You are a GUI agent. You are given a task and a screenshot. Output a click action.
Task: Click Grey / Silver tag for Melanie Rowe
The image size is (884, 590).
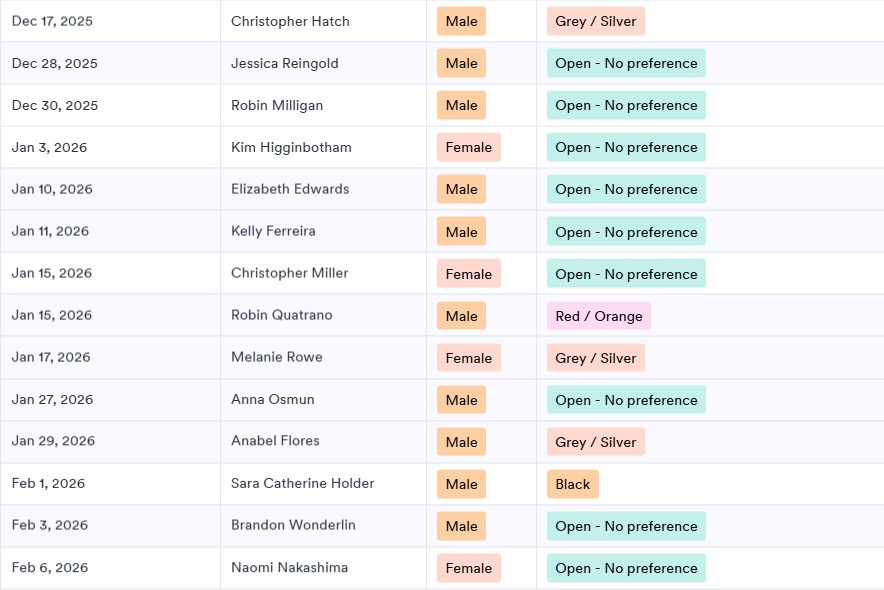(596, 358)
